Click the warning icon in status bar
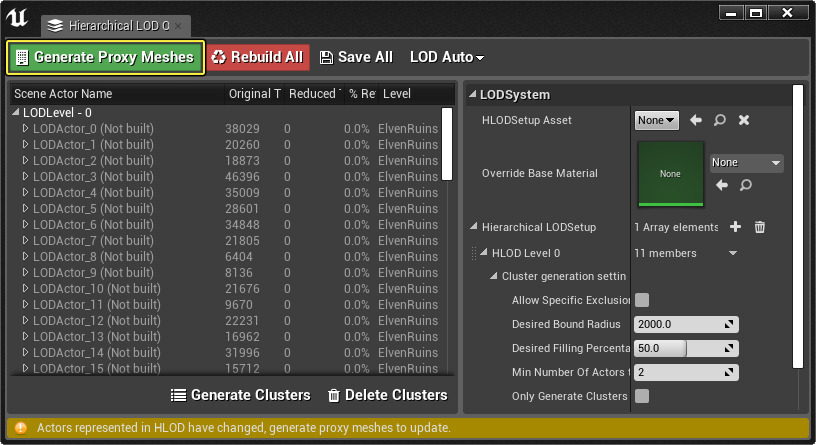Image resolution: width=816 pixels, height=445 pixels. (20, 428)
